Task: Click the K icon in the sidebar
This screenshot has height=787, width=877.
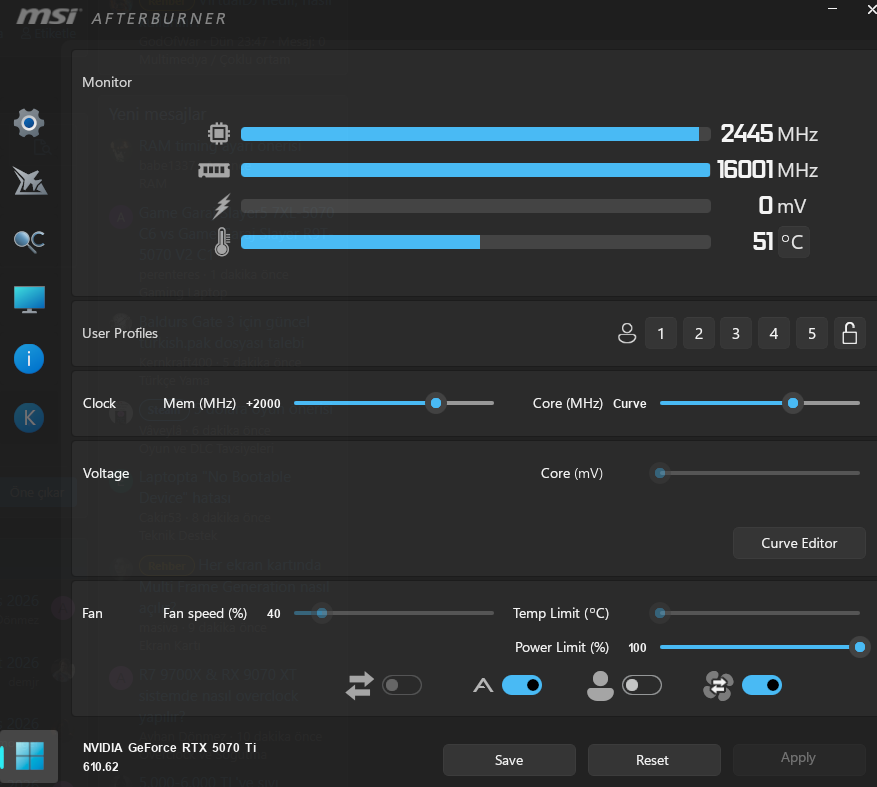Action: pyautogui.click(x=29, y=417)
